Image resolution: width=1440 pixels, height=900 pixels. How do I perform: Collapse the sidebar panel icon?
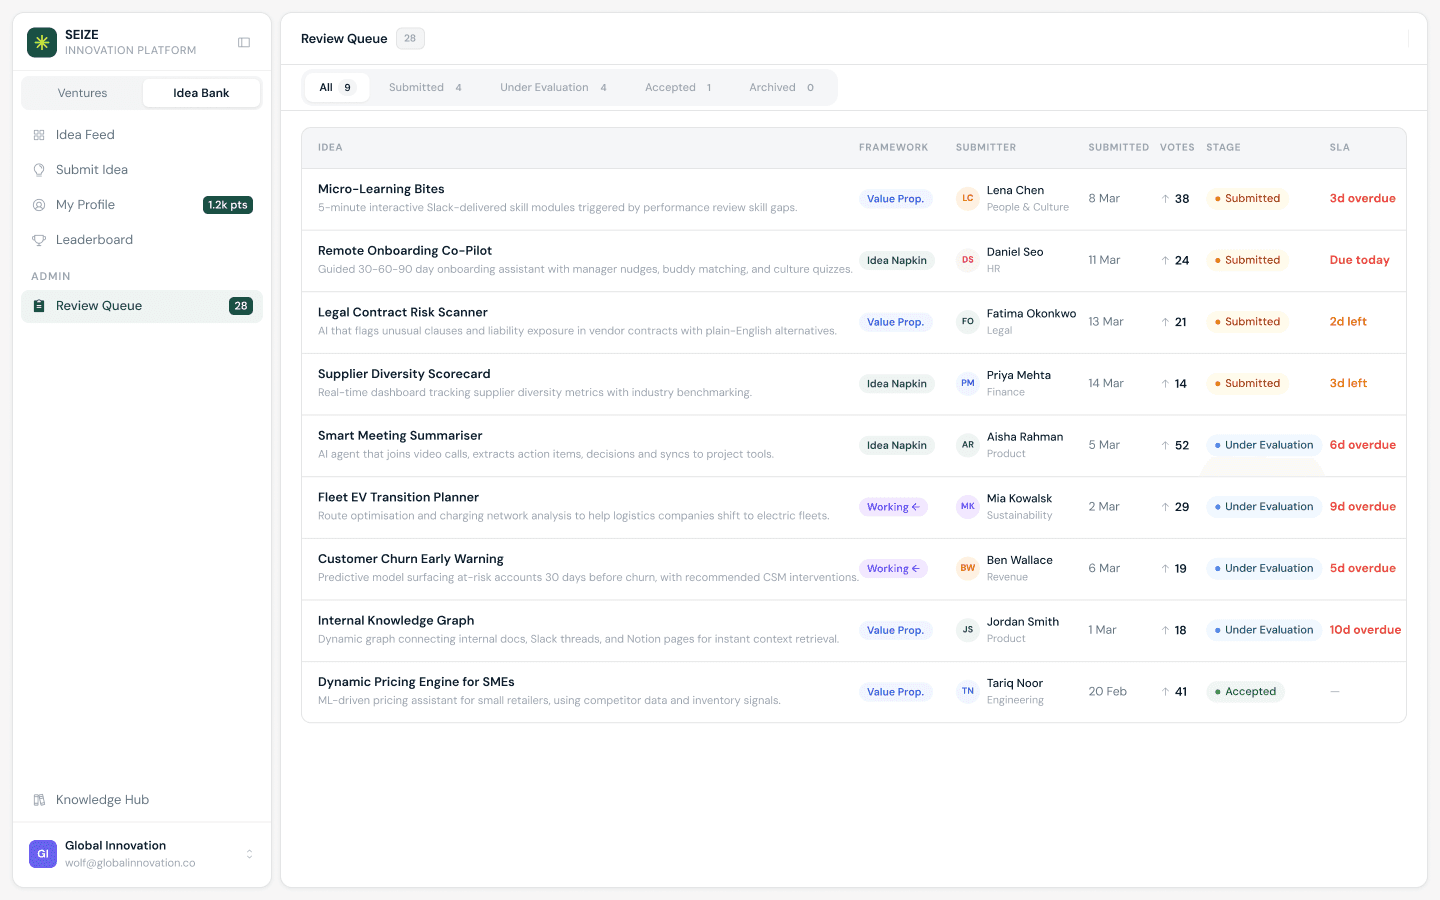[244, 42]
